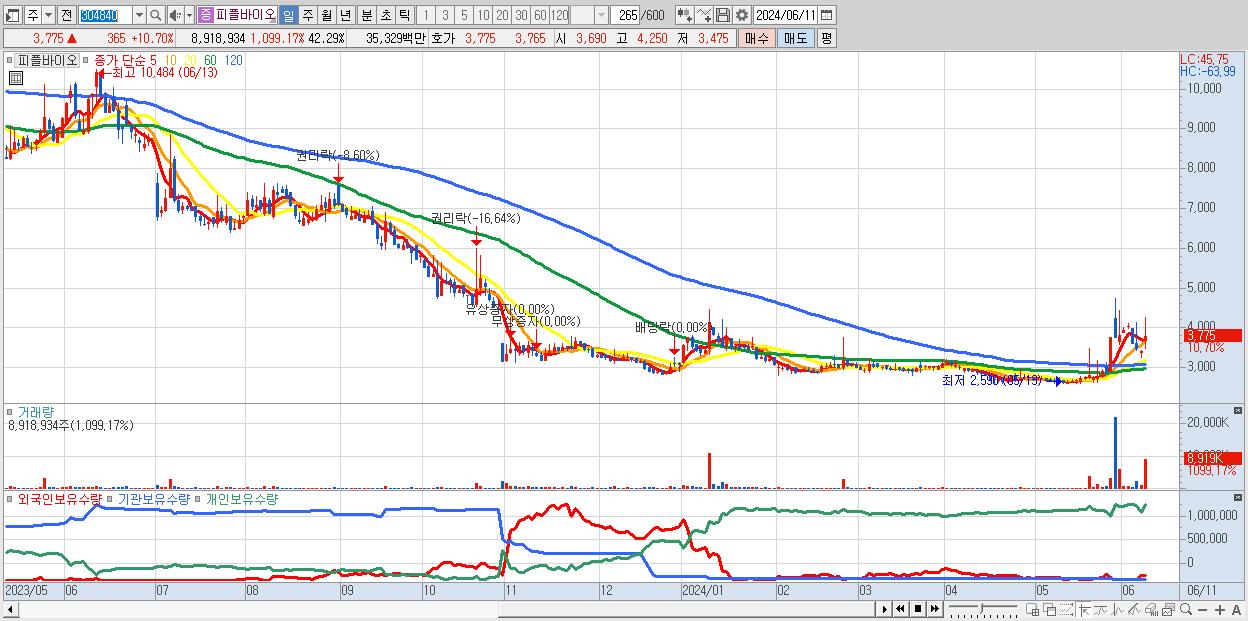This screenshot has height=621, width=1248.
Task: Click the play button in replay controls
Action: 885,609
